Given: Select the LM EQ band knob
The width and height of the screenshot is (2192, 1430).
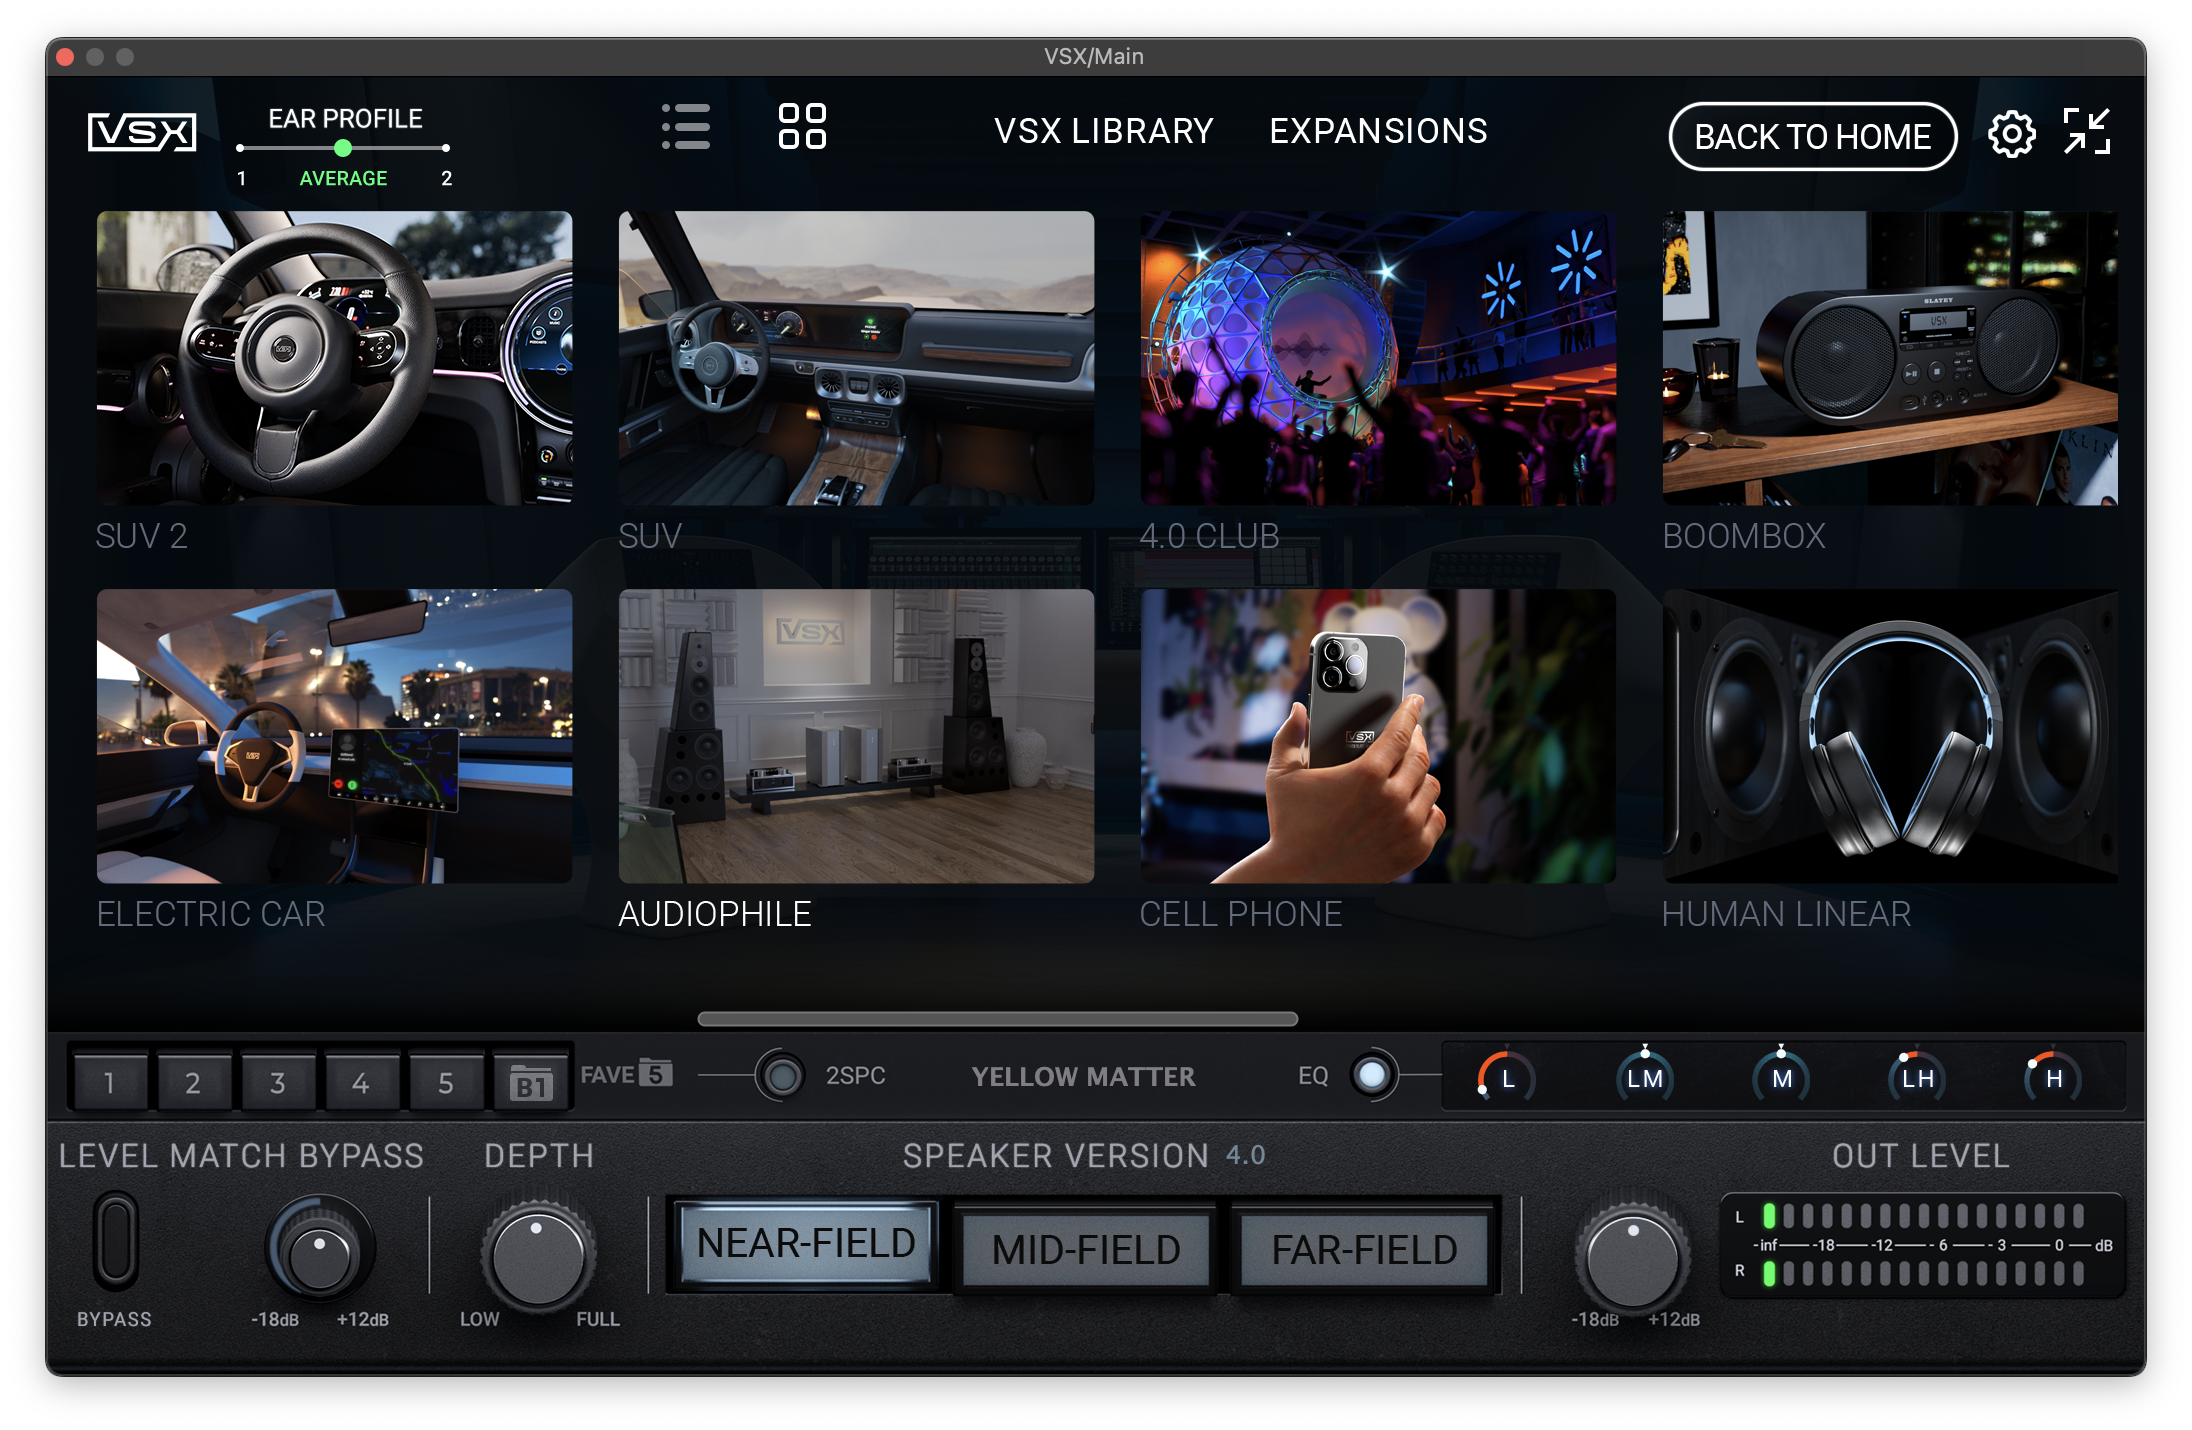Looking at the screenshot, I should click(x=1645, y=1077).
